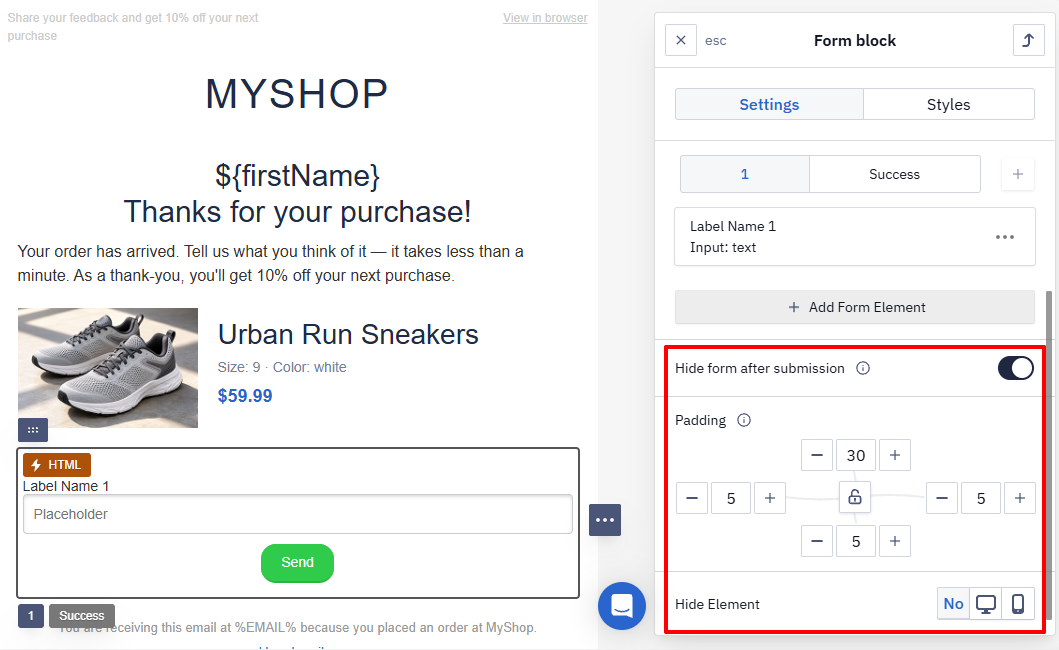Click the sneakers product image
This screenshot has width=1059, height=650.
point(108,368)
